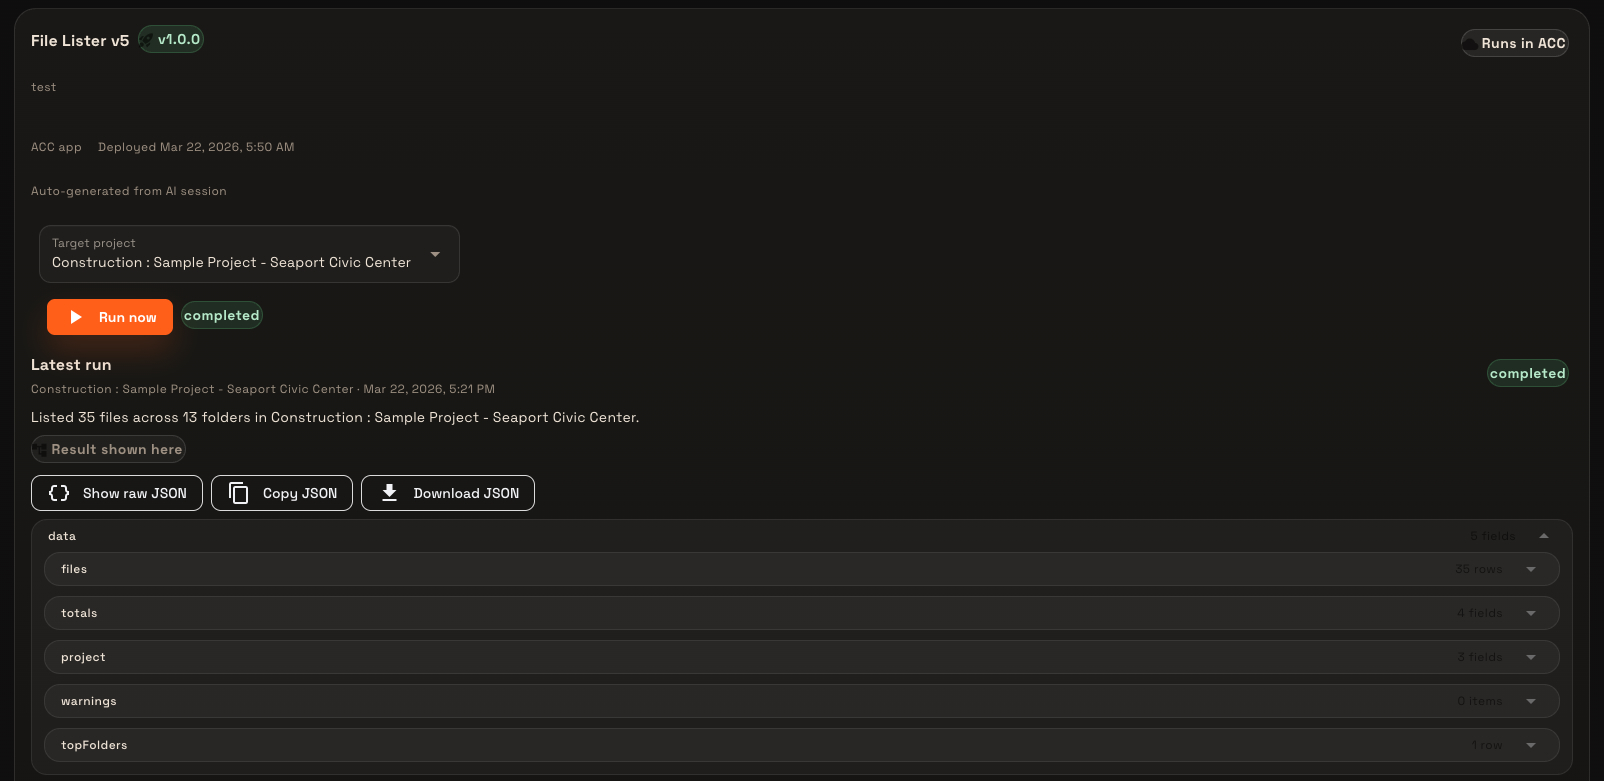This screenshot has height=781, width=1604.
Task: Click the chevron on the files row
Action: tap(1531, 569)
